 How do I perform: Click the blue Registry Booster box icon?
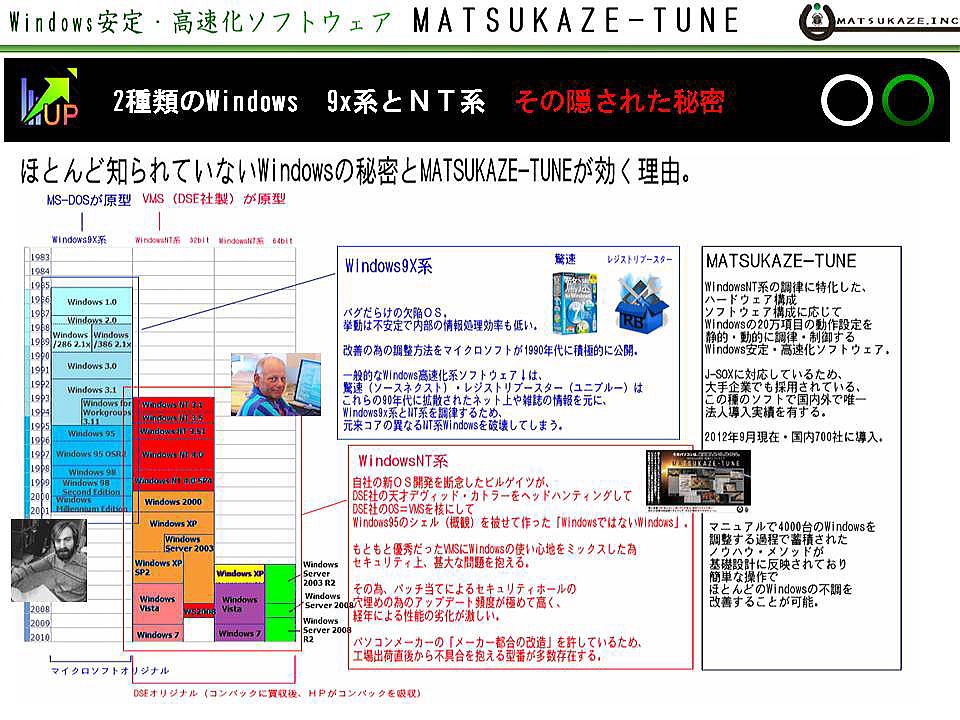[641, 304]
